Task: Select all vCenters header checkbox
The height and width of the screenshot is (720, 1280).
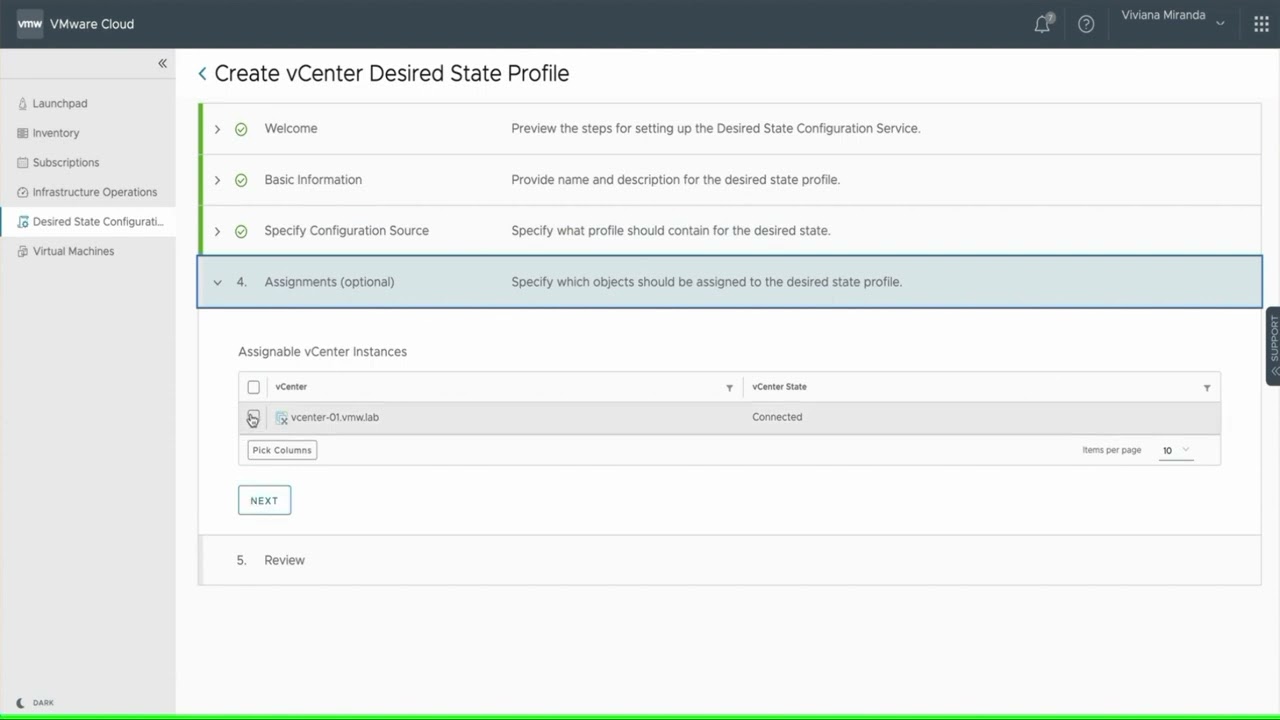Action: click(253, 387)
